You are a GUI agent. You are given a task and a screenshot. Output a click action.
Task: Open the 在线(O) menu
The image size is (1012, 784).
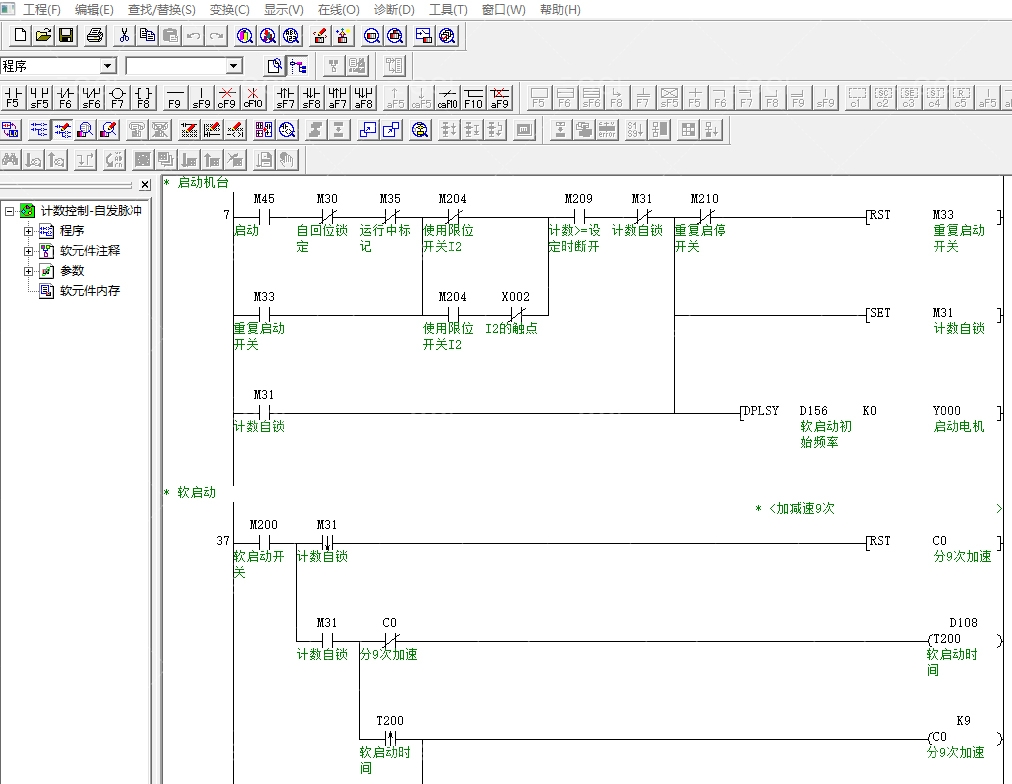click(x=338, y=10)
